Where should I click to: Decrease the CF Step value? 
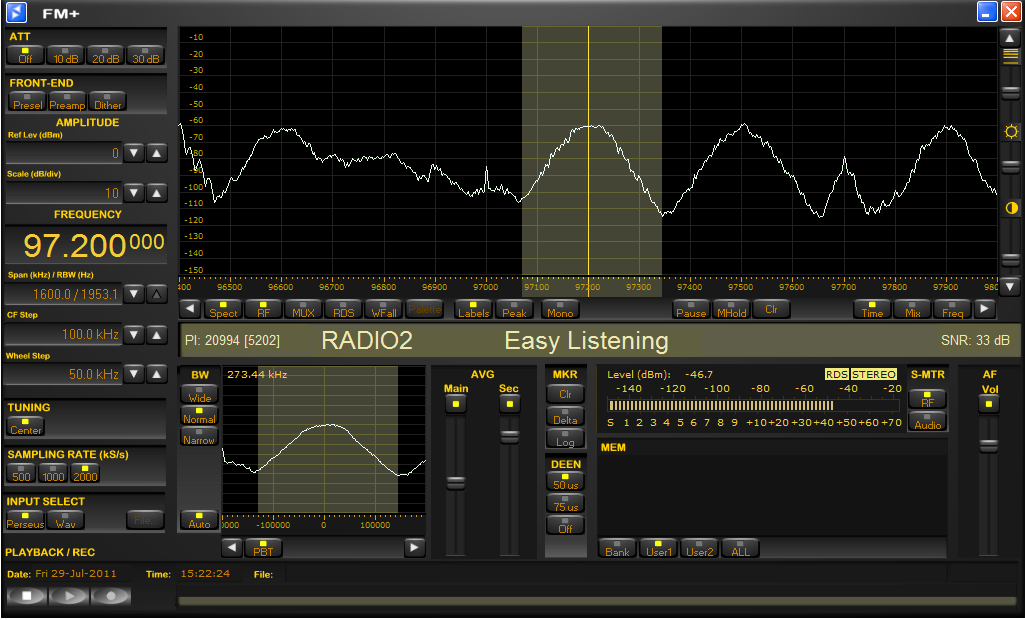click(x=135, y=334)
